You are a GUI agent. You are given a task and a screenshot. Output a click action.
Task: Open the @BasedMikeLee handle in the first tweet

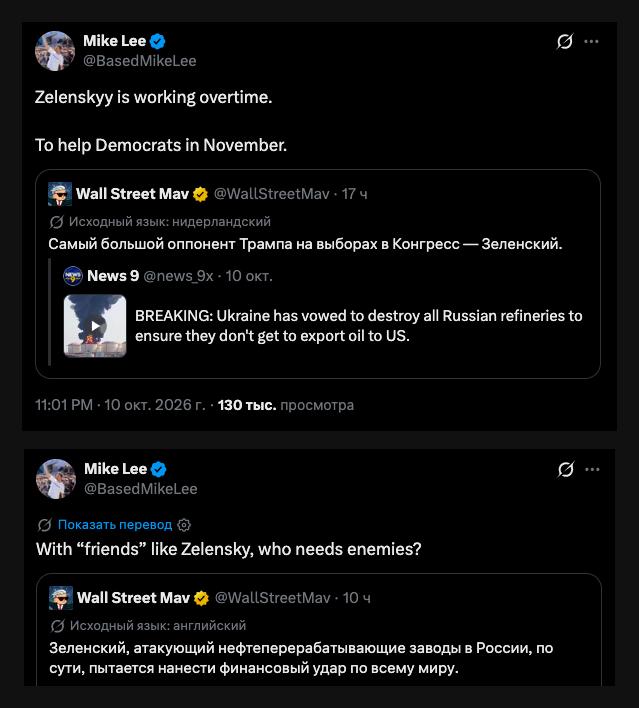(140, 61)
